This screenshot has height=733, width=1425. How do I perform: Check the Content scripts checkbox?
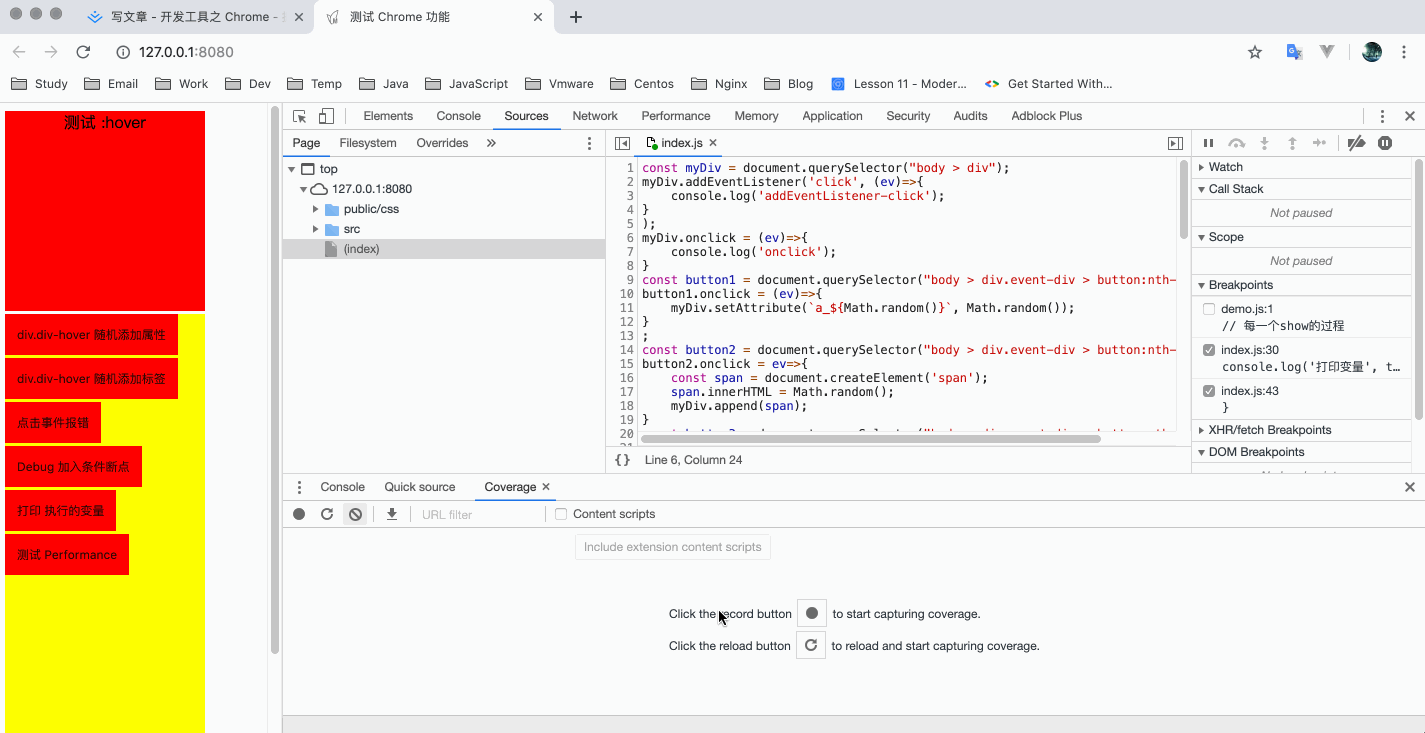pyautogui.click(x=561, y=514)
